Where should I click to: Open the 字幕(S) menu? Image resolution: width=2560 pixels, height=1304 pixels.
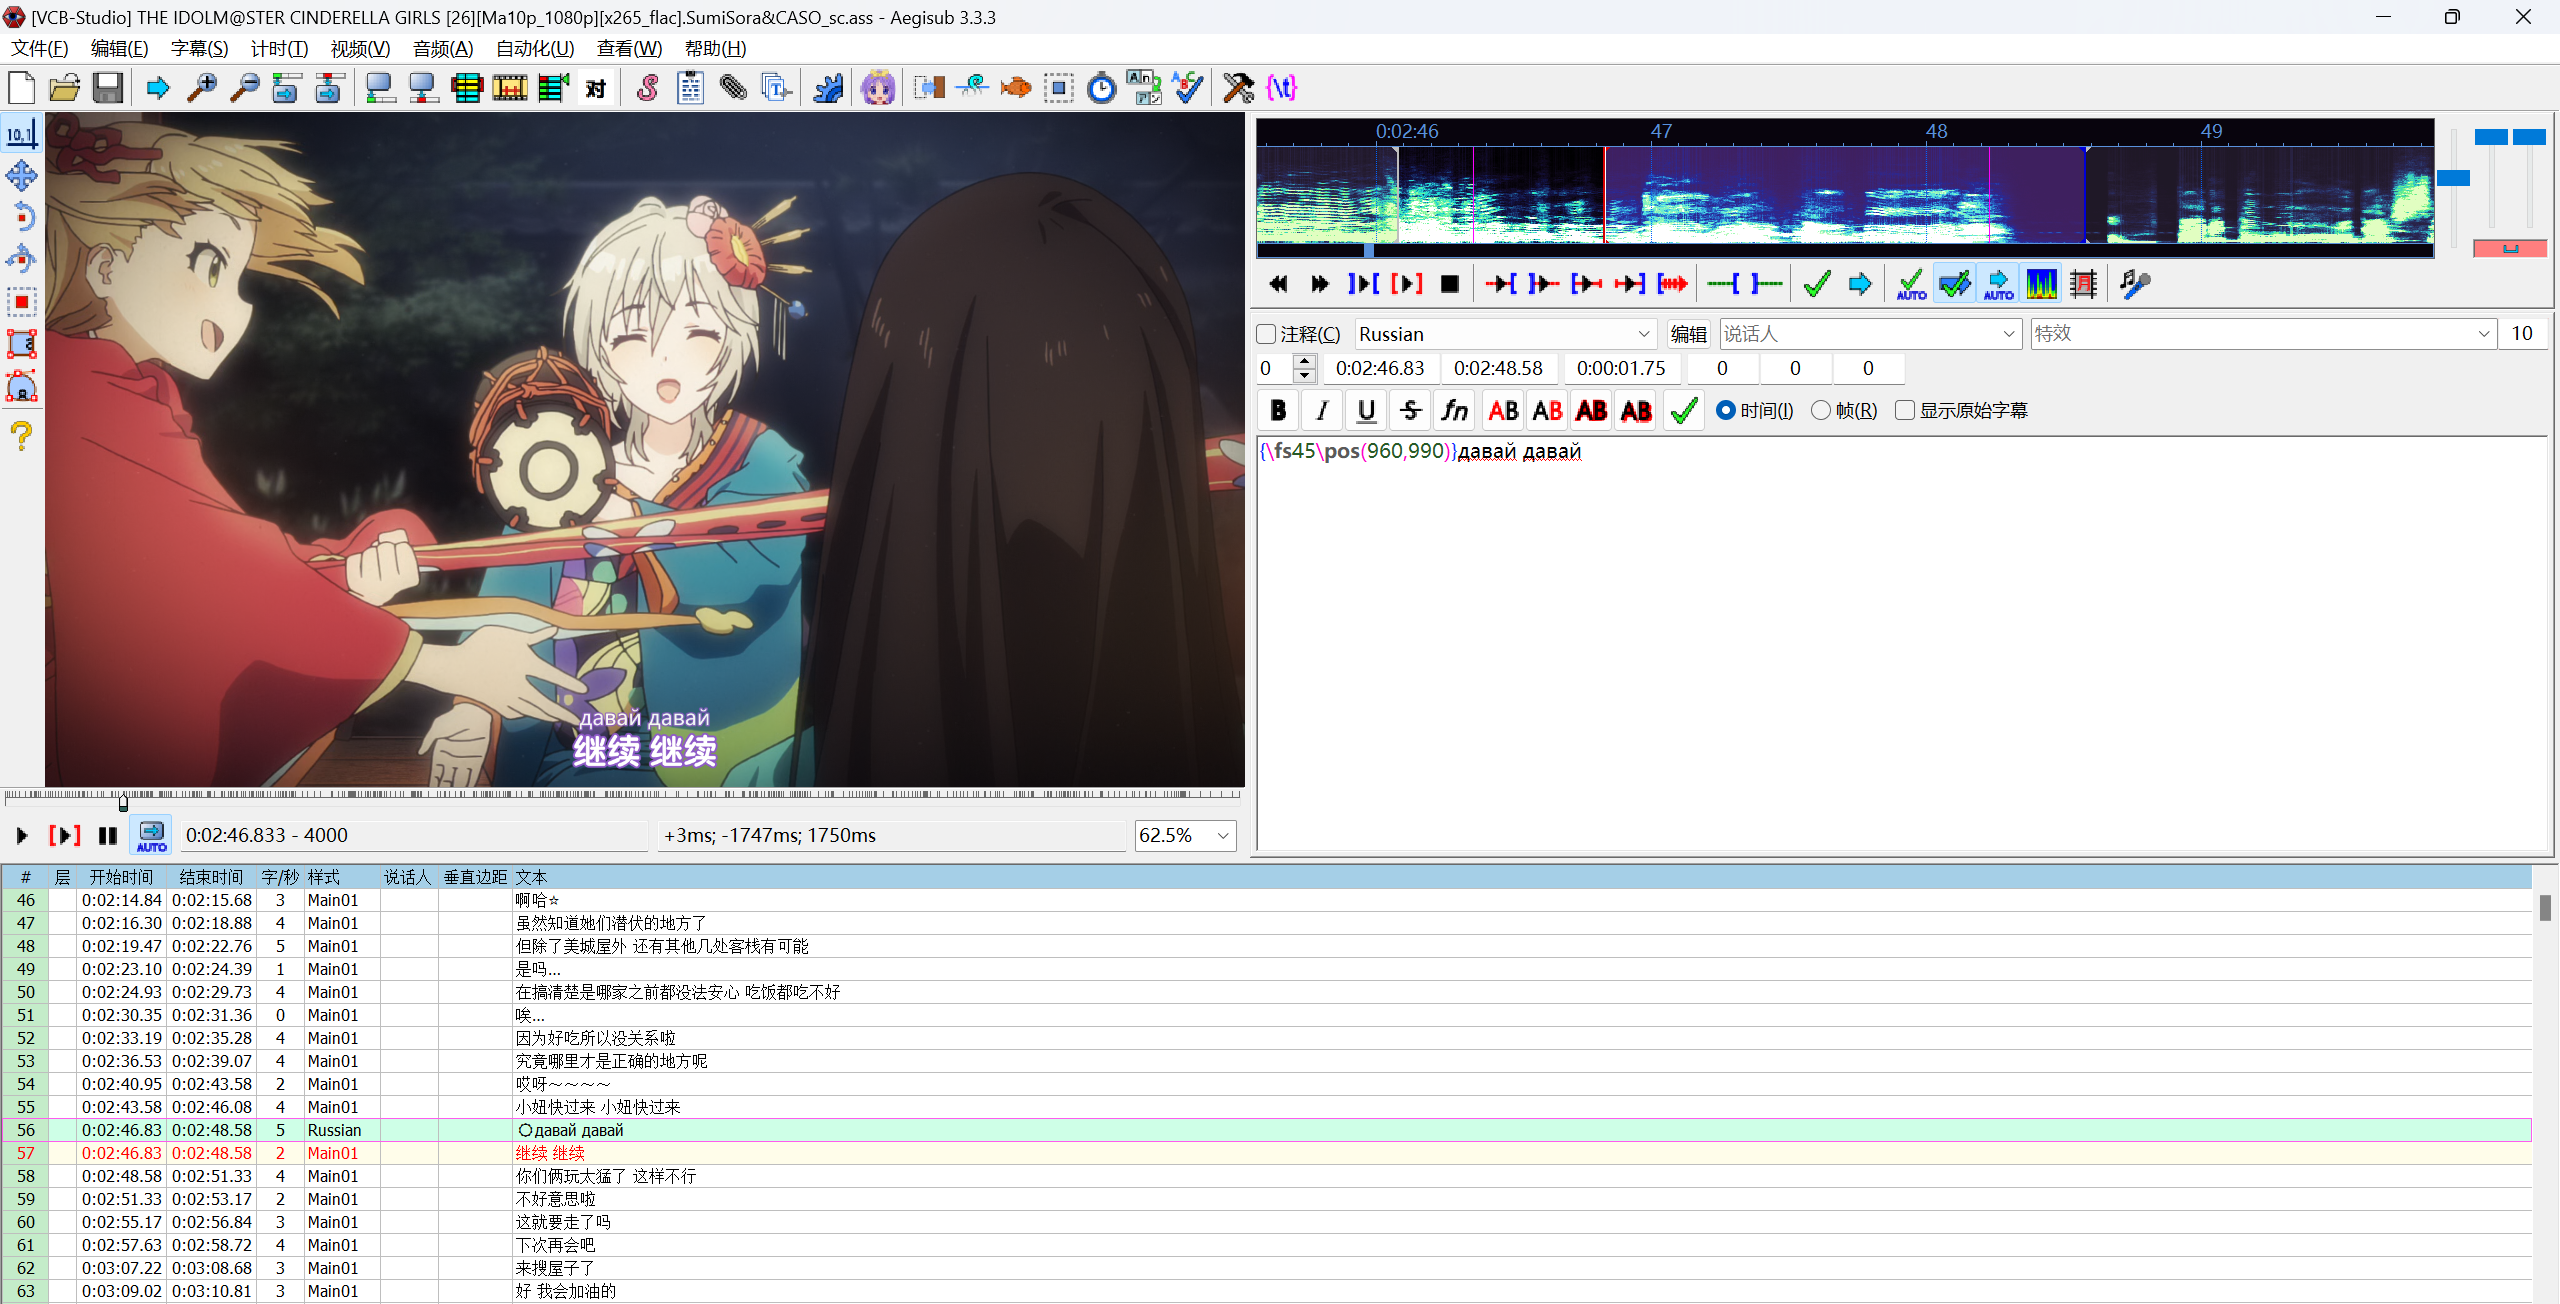tap(199, 49)
